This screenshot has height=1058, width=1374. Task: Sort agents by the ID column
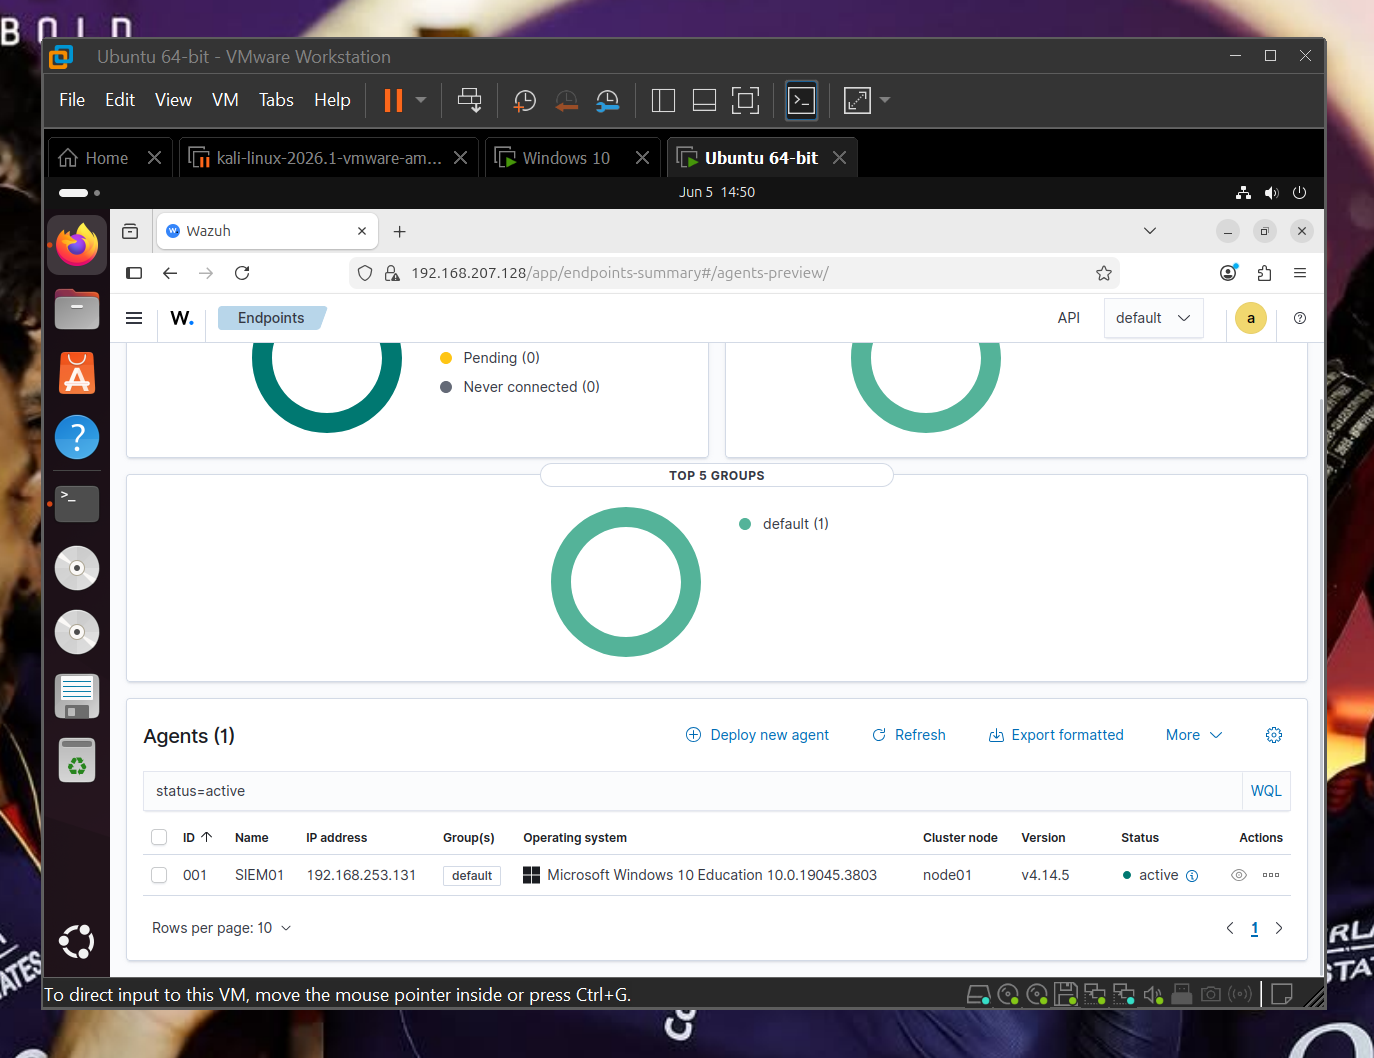[197, 837]
